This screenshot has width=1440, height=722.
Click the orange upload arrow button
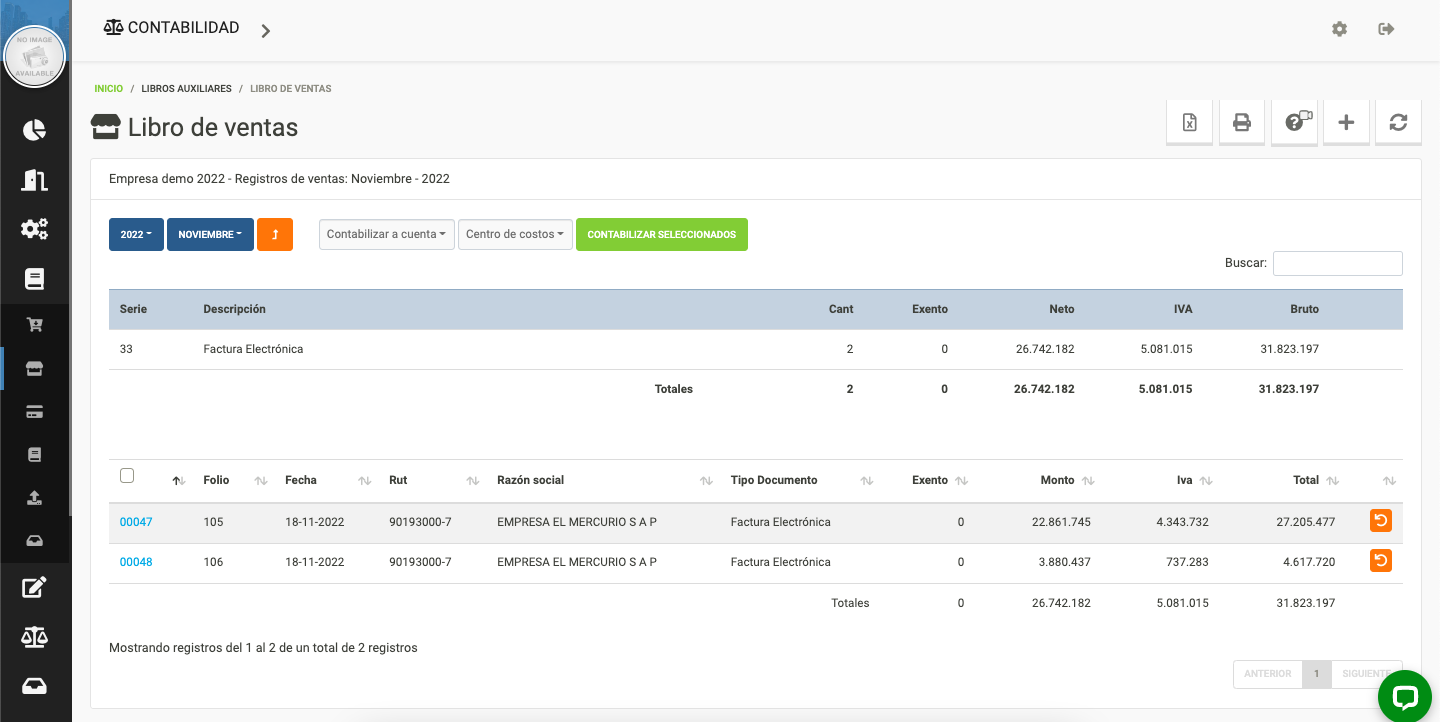pos(275,234)
